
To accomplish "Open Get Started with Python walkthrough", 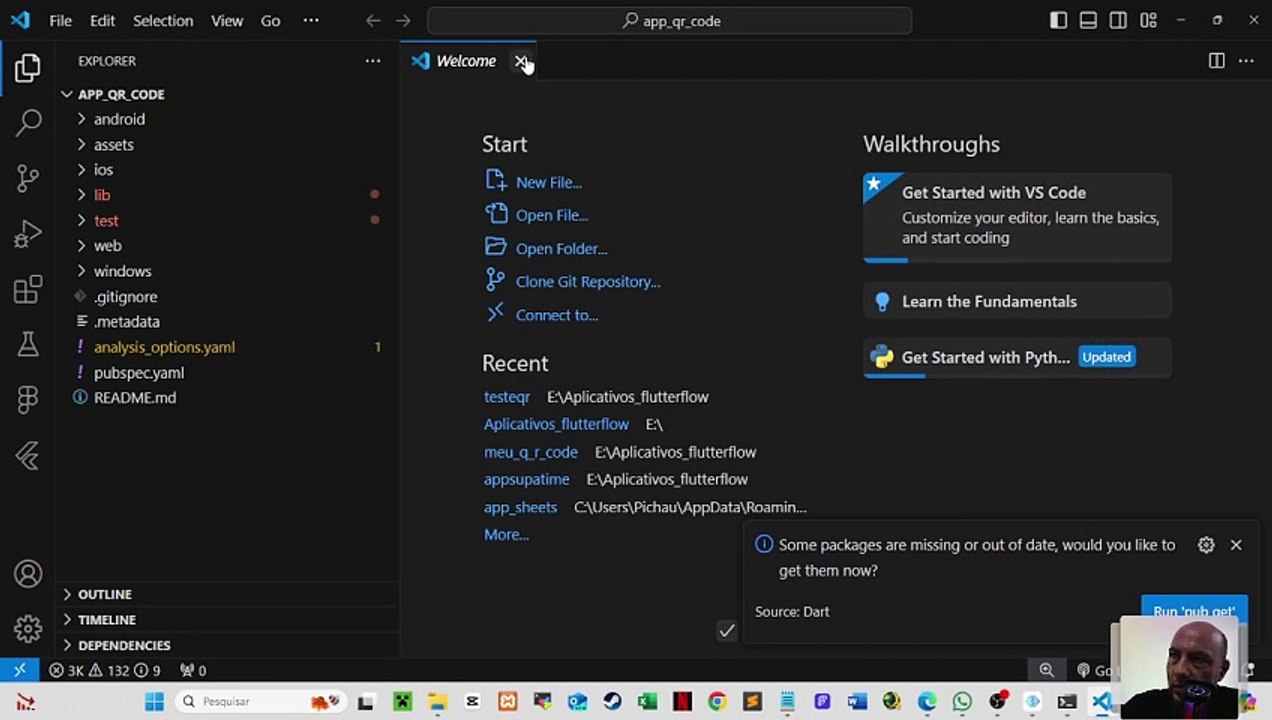I will pyautogui.click(x=1017, y=357).
